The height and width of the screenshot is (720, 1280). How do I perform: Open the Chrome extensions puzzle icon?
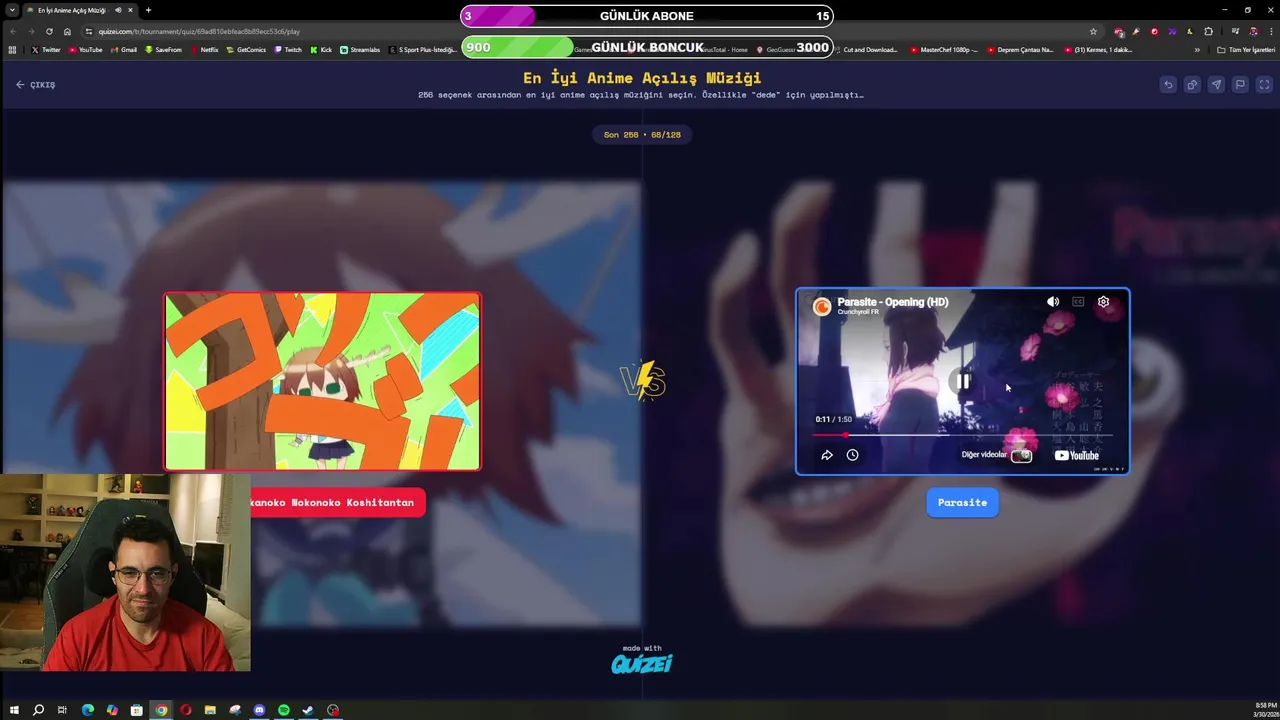pos(1208,31)
